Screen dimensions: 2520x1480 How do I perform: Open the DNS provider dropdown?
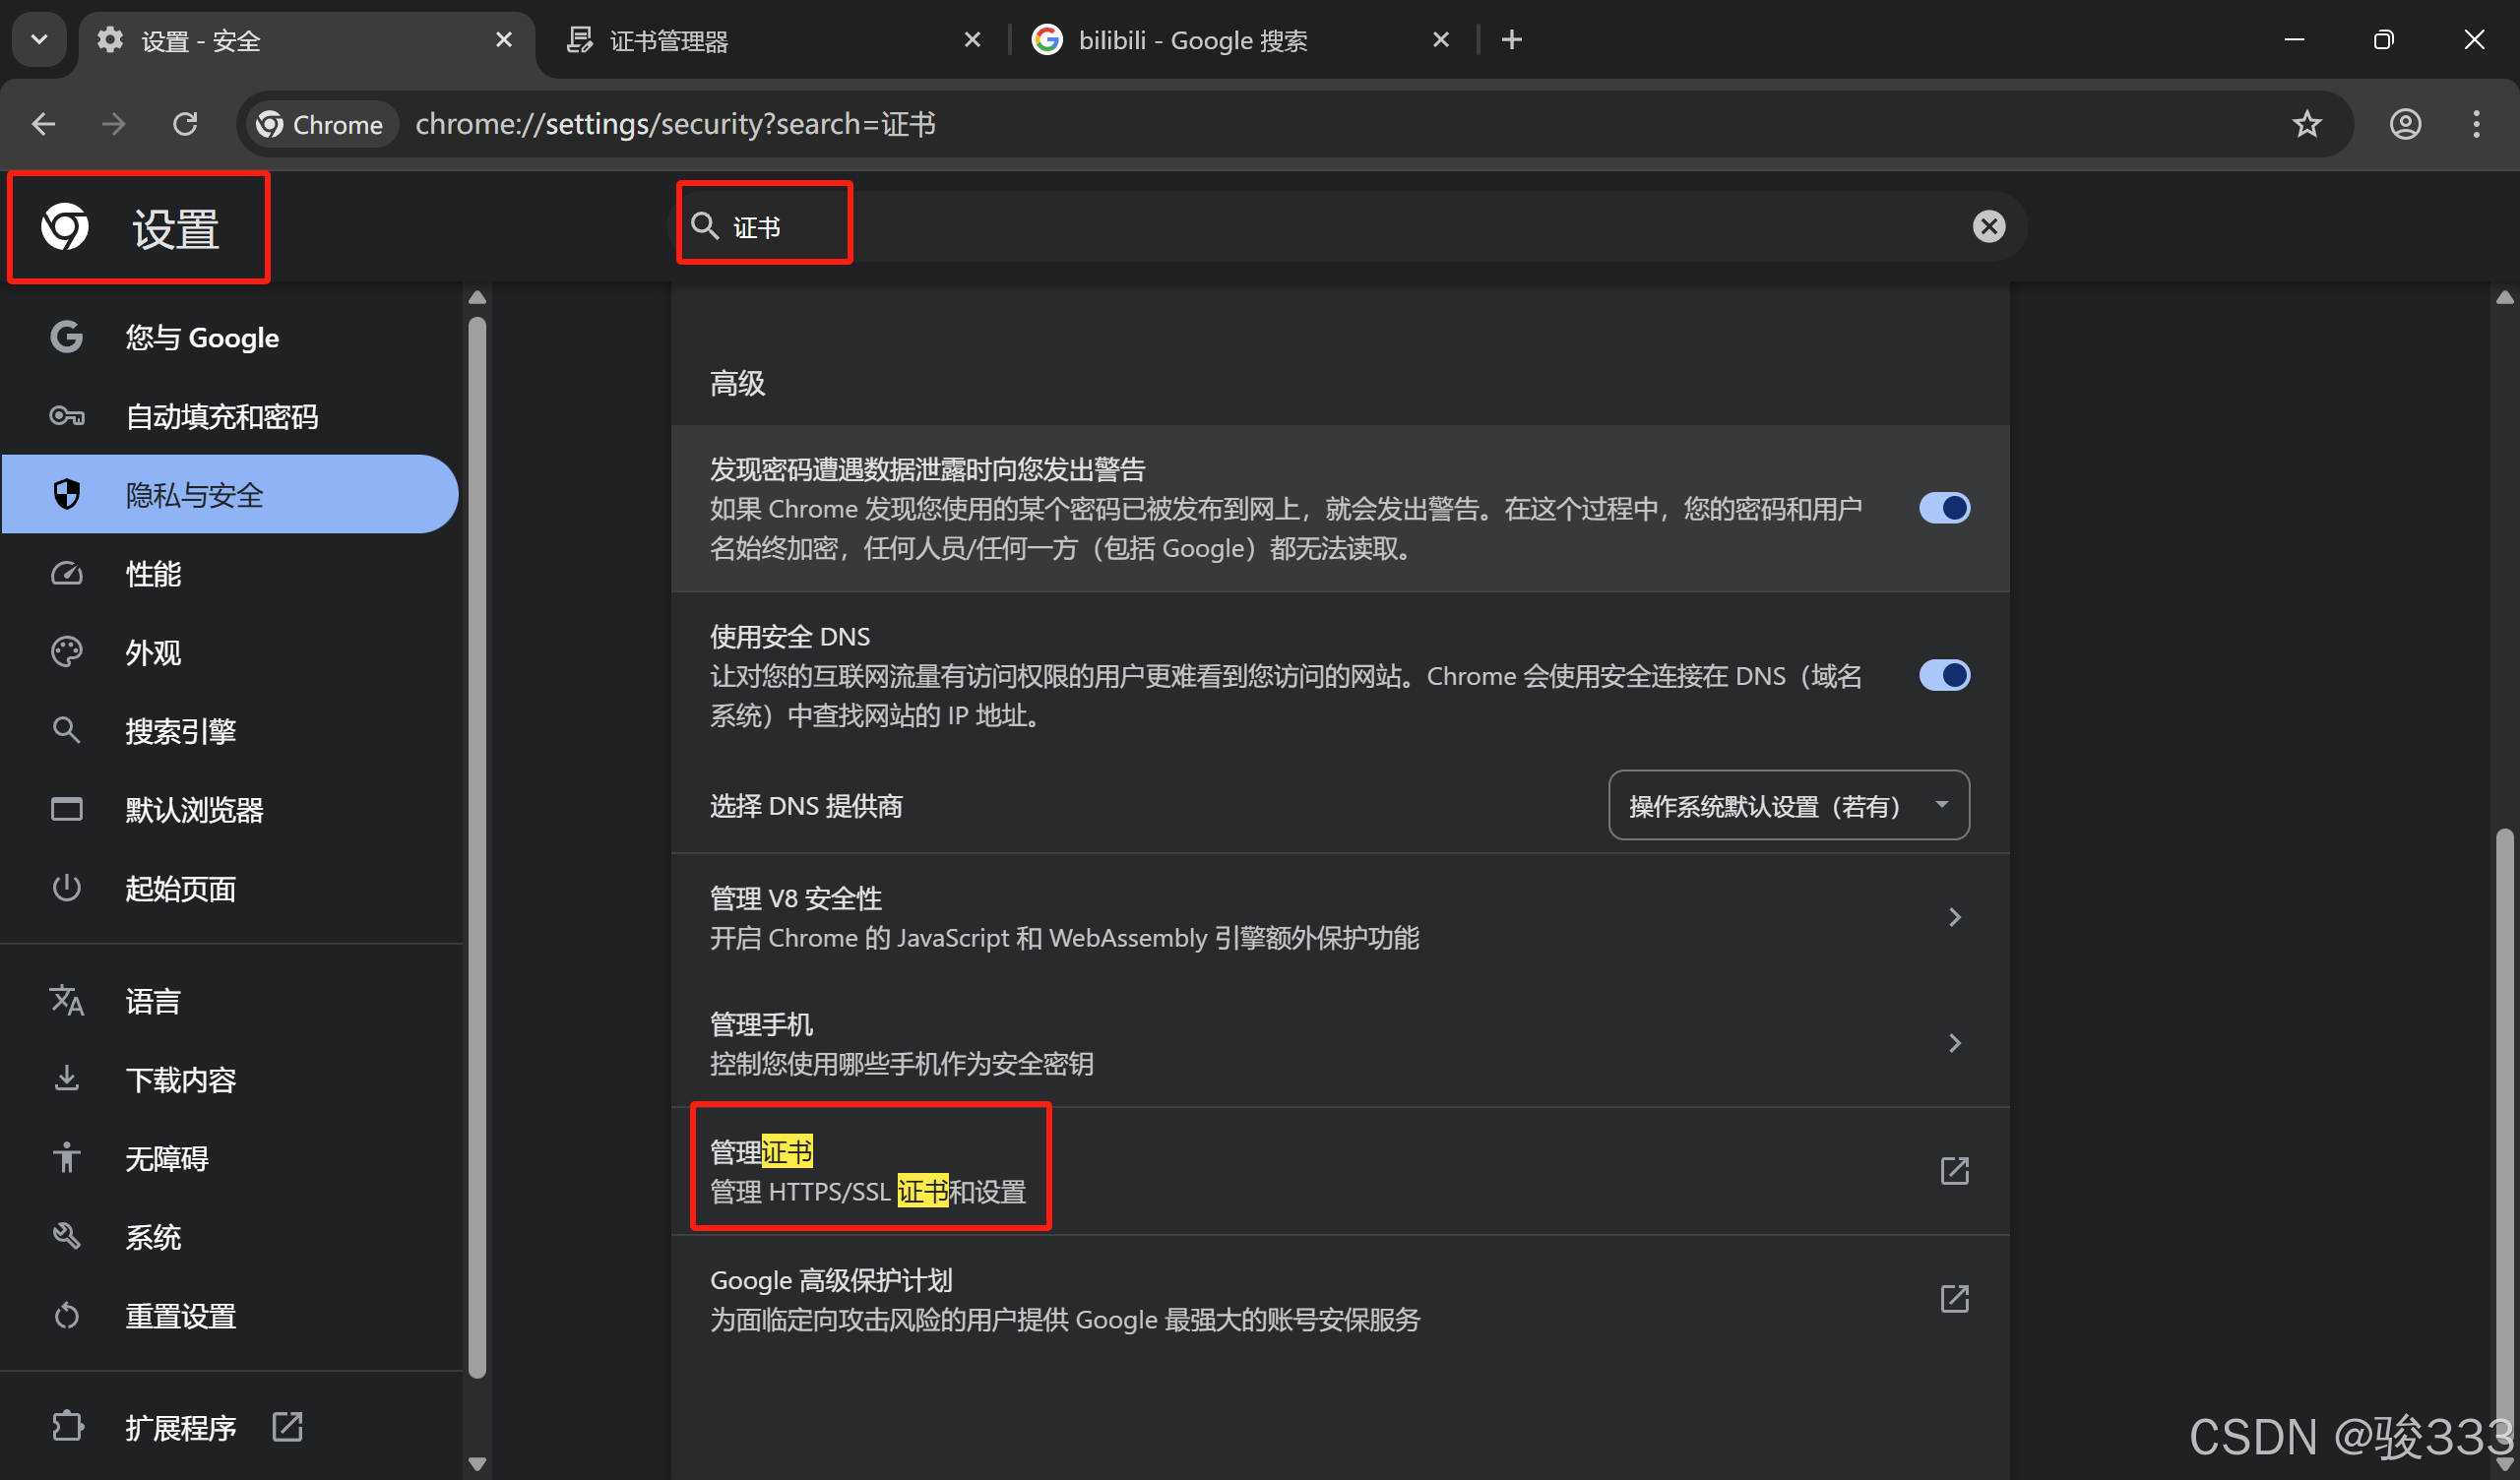point(1787,805)
